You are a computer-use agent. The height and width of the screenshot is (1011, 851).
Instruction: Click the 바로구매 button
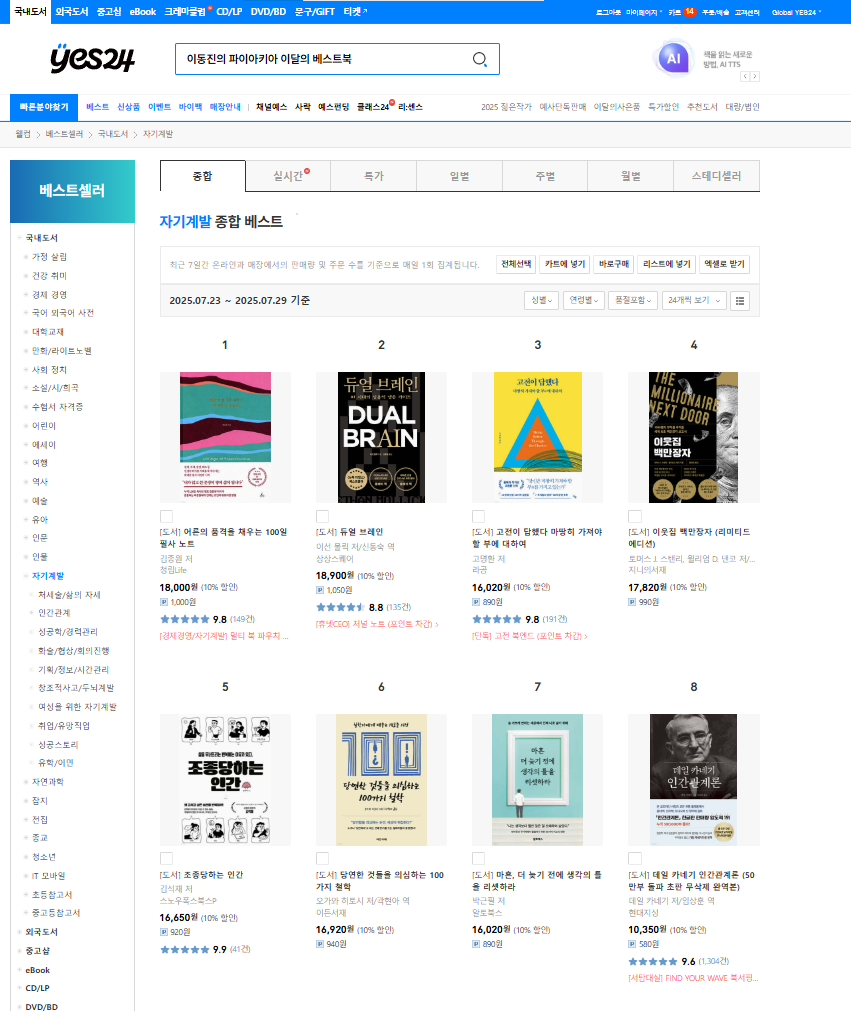coord(614,264)
